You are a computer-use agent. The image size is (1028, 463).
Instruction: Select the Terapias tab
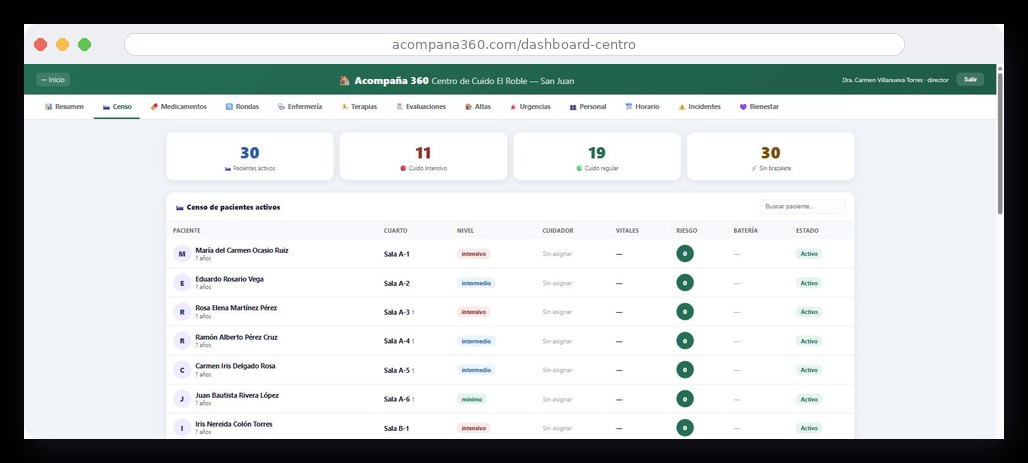pyautogui.click(x=359, y=107)
